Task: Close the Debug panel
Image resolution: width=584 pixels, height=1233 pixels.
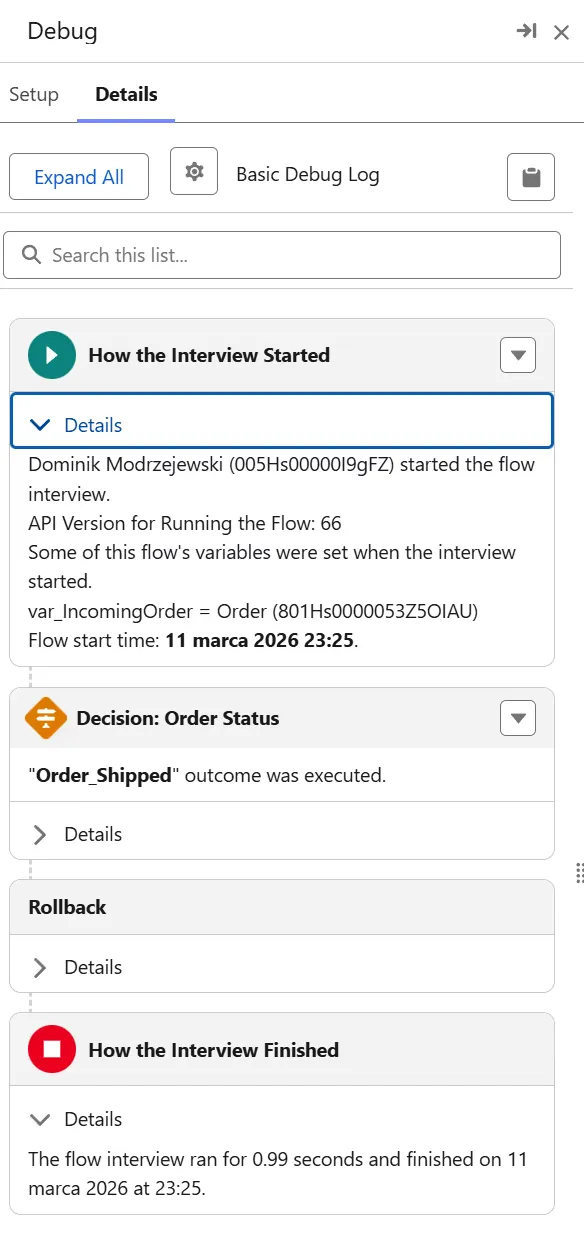Action: click(562, 32)
